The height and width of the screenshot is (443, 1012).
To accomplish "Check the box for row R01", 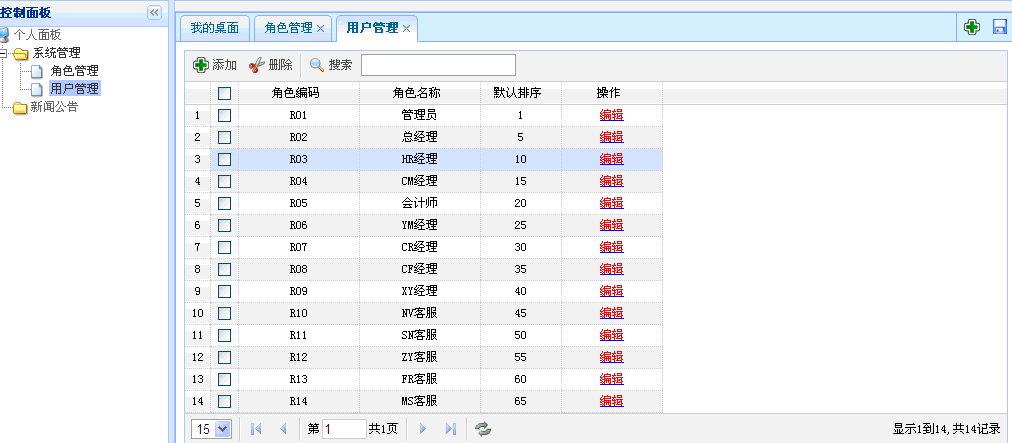I will 224,116.
